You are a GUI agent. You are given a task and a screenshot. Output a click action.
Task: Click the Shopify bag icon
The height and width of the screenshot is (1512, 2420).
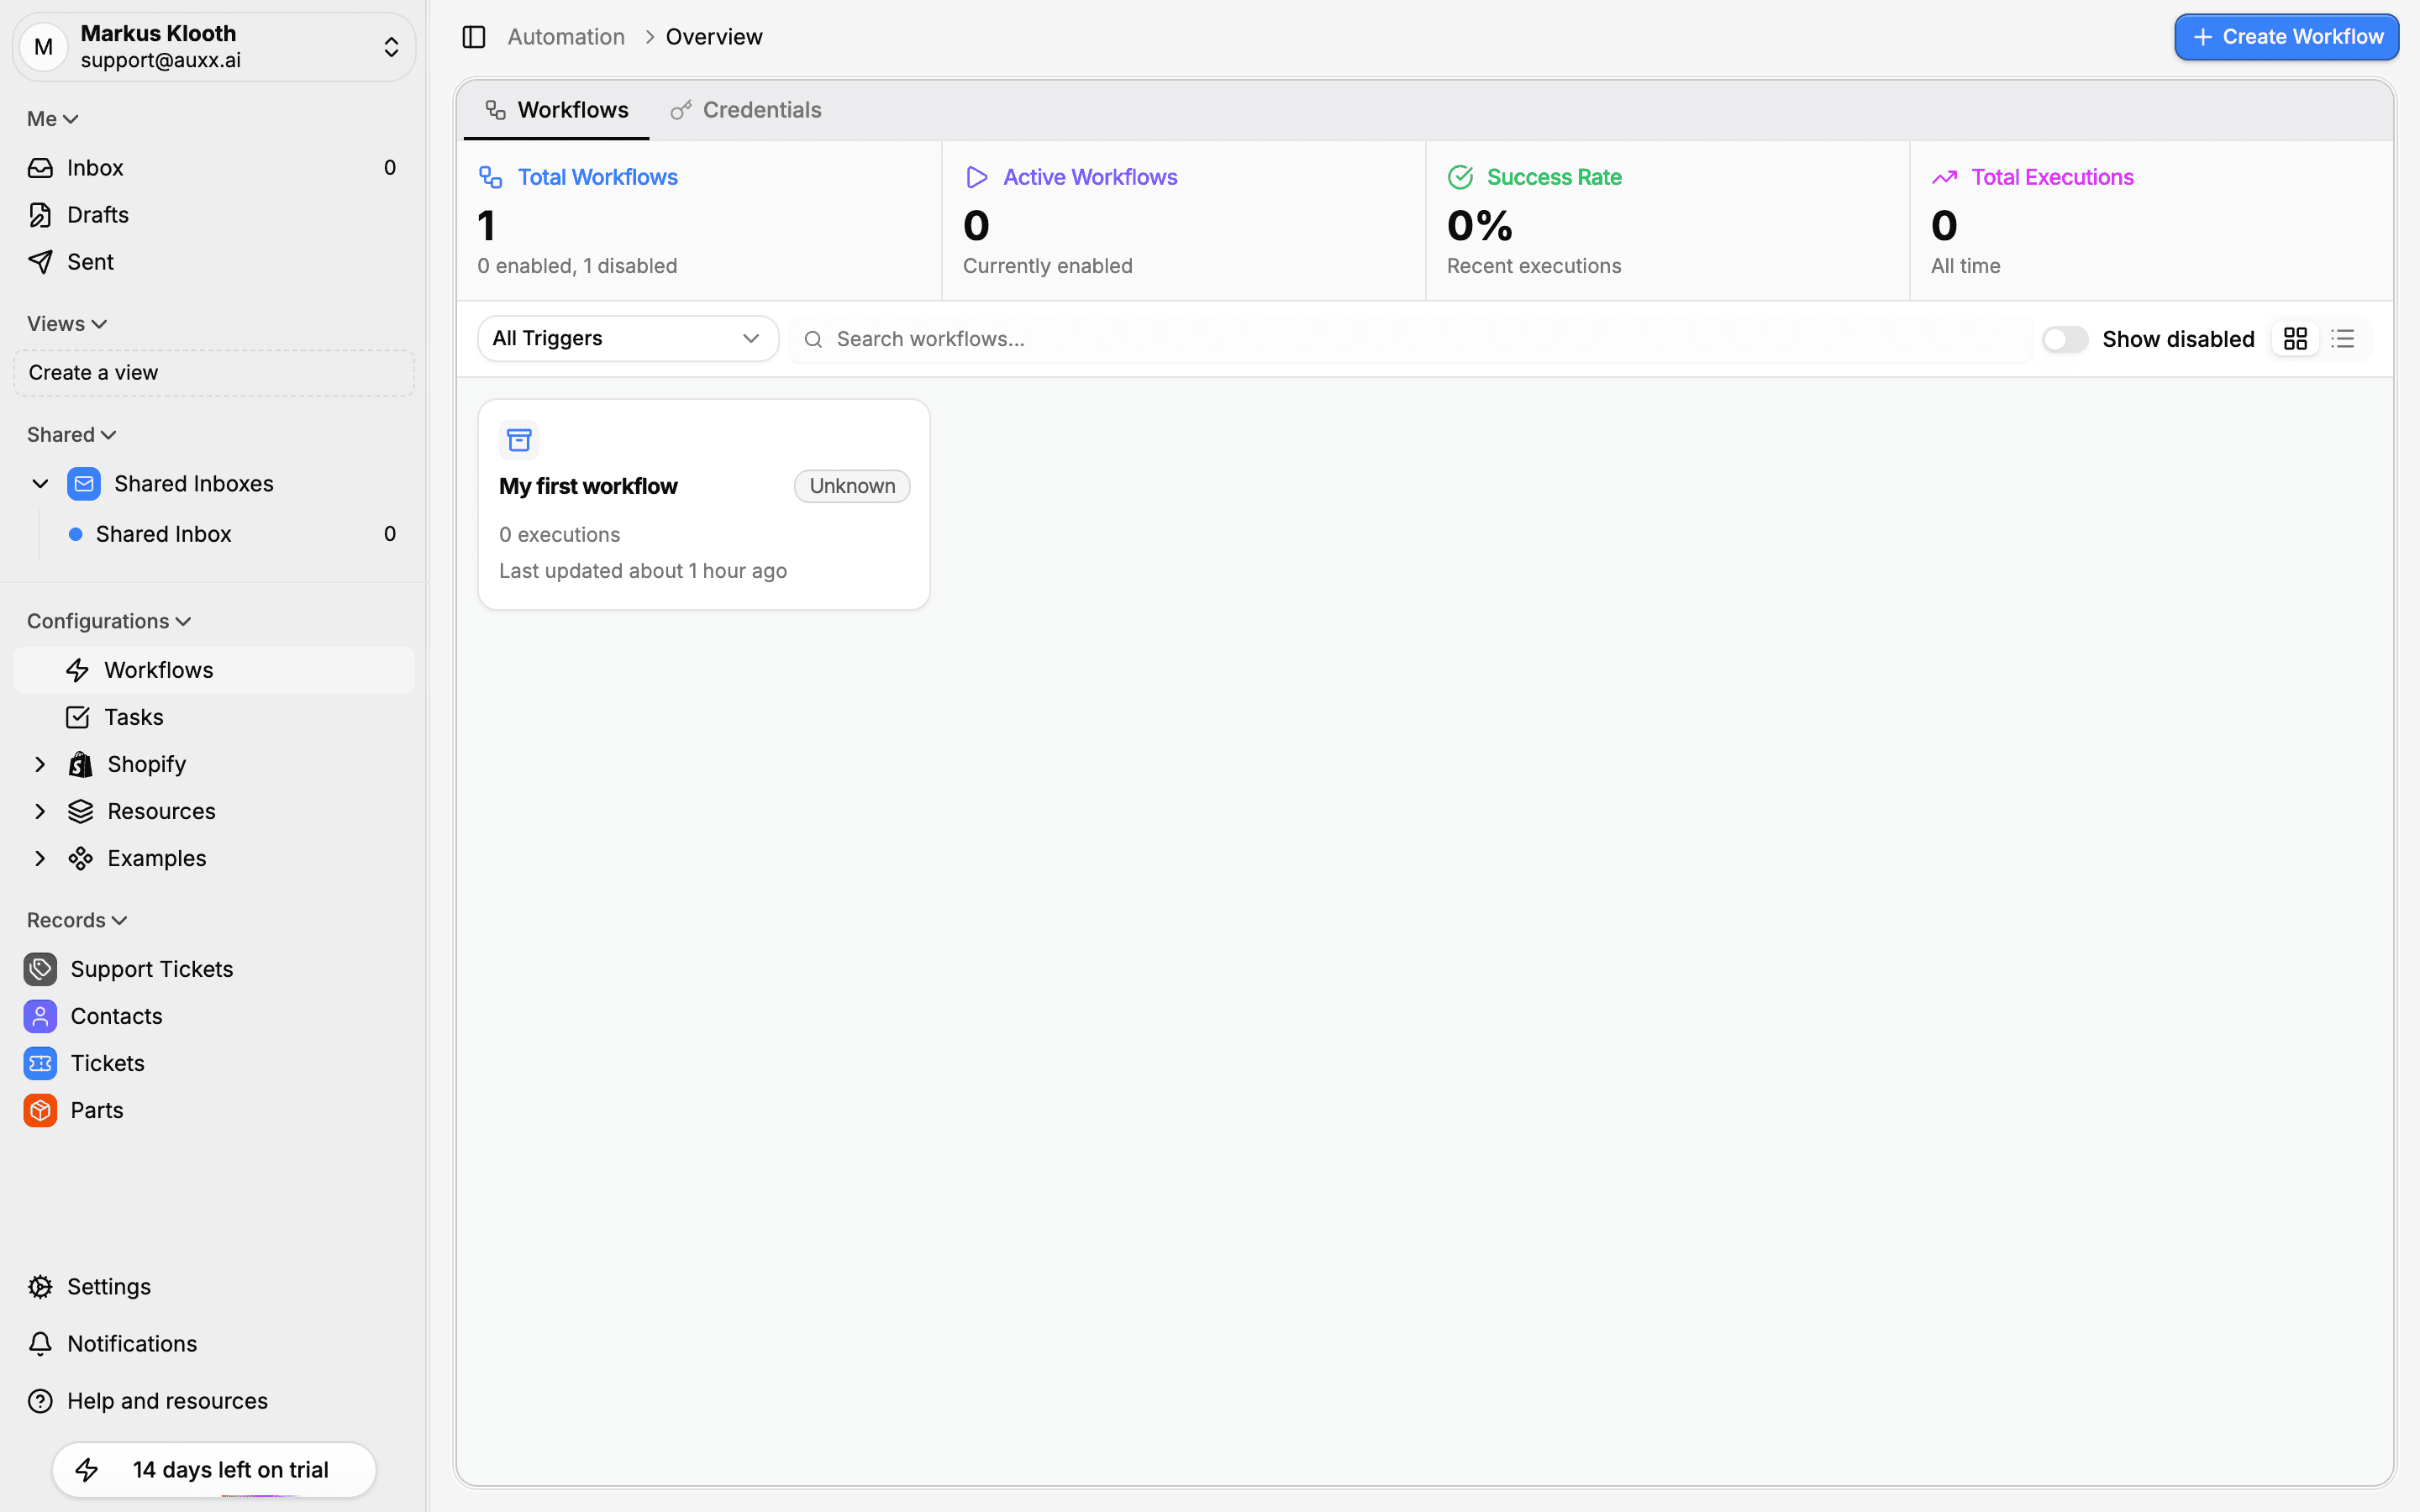click(80, 764)
